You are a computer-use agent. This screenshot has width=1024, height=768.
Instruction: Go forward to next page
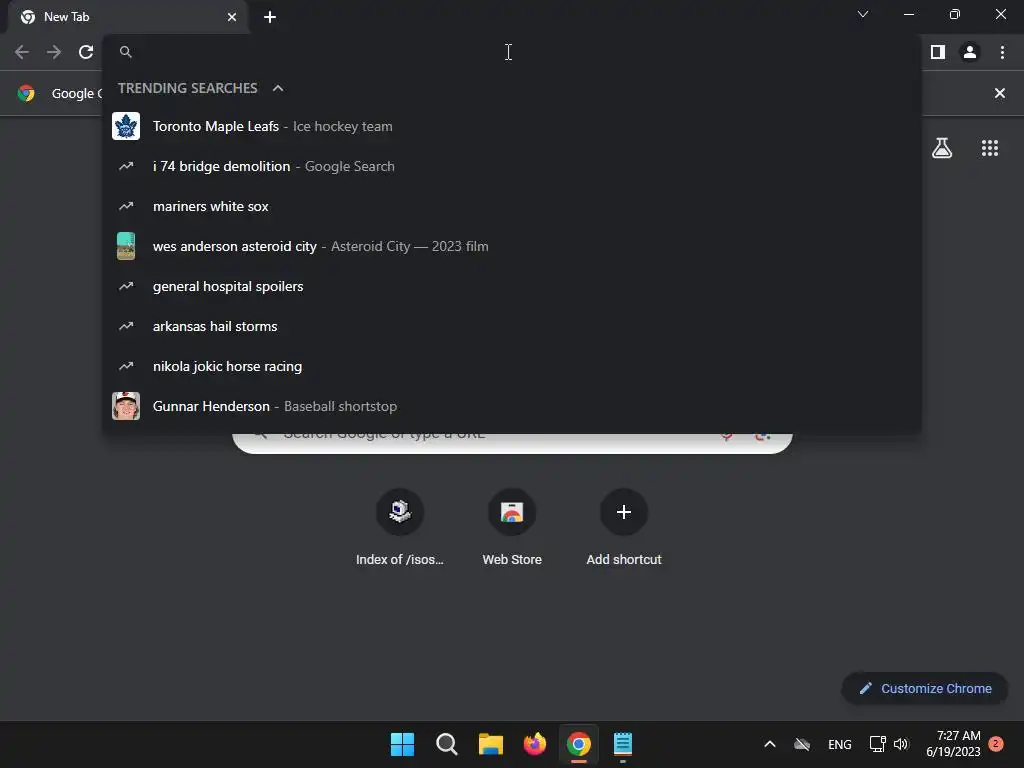(54, 52)
